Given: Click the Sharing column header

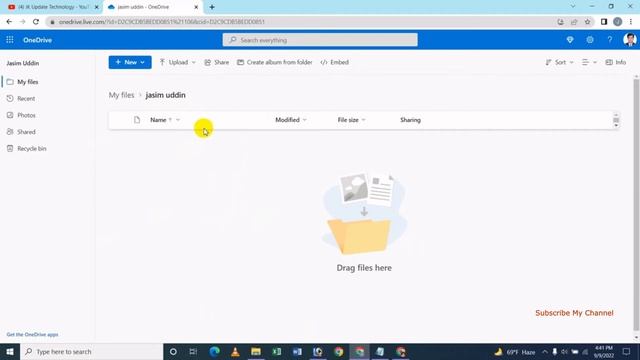Looking at the screenshot, I should coord(410,120).
